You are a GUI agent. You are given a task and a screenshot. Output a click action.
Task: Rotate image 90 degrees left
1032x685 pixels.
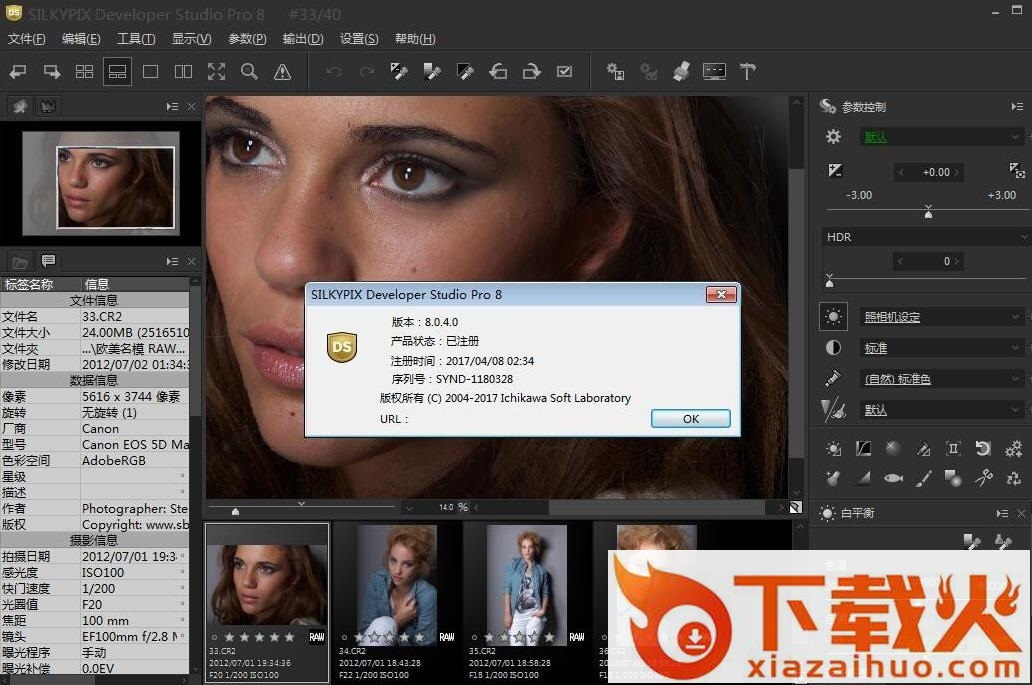(x=498, y=71)
